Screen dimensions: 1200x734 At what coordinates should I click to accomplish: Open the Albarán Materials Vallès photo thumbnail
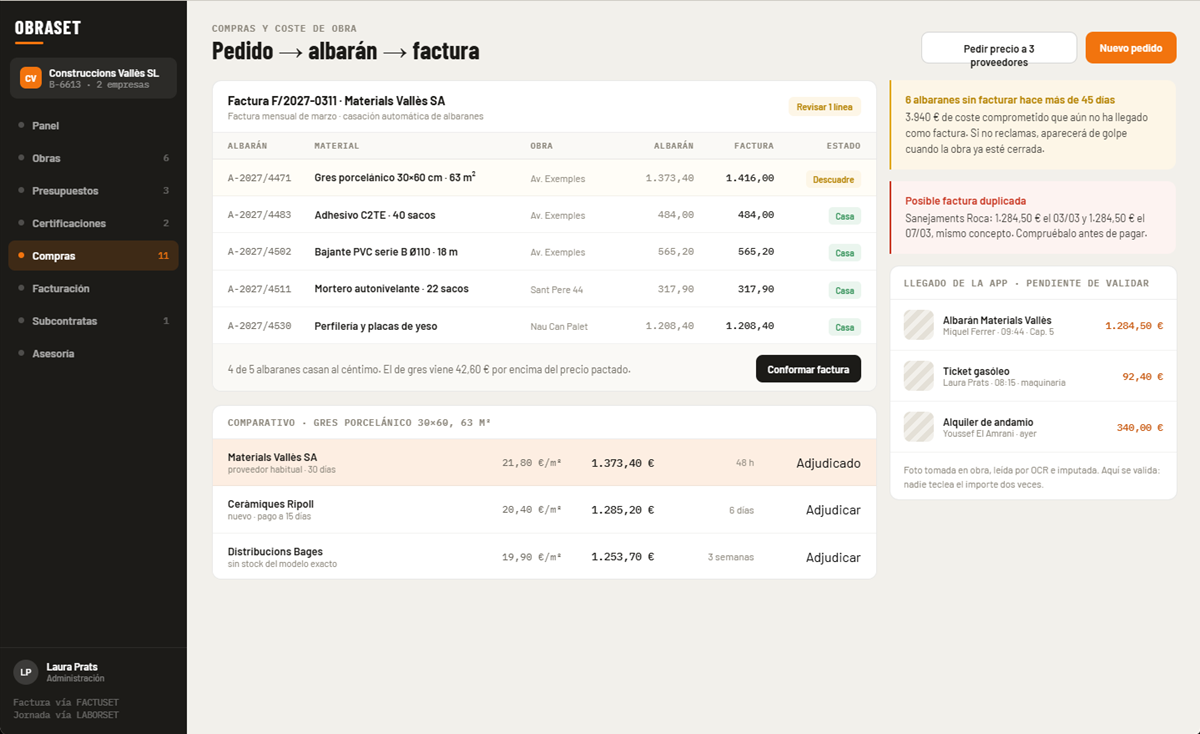point(918,325)
